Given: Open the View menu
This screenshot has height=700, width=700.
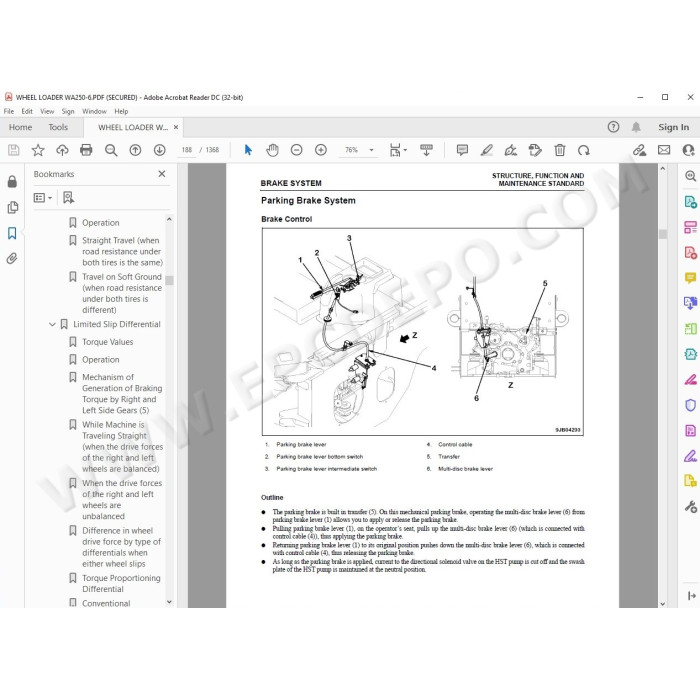Looking at the screenshot, I should tap(47, 111).
